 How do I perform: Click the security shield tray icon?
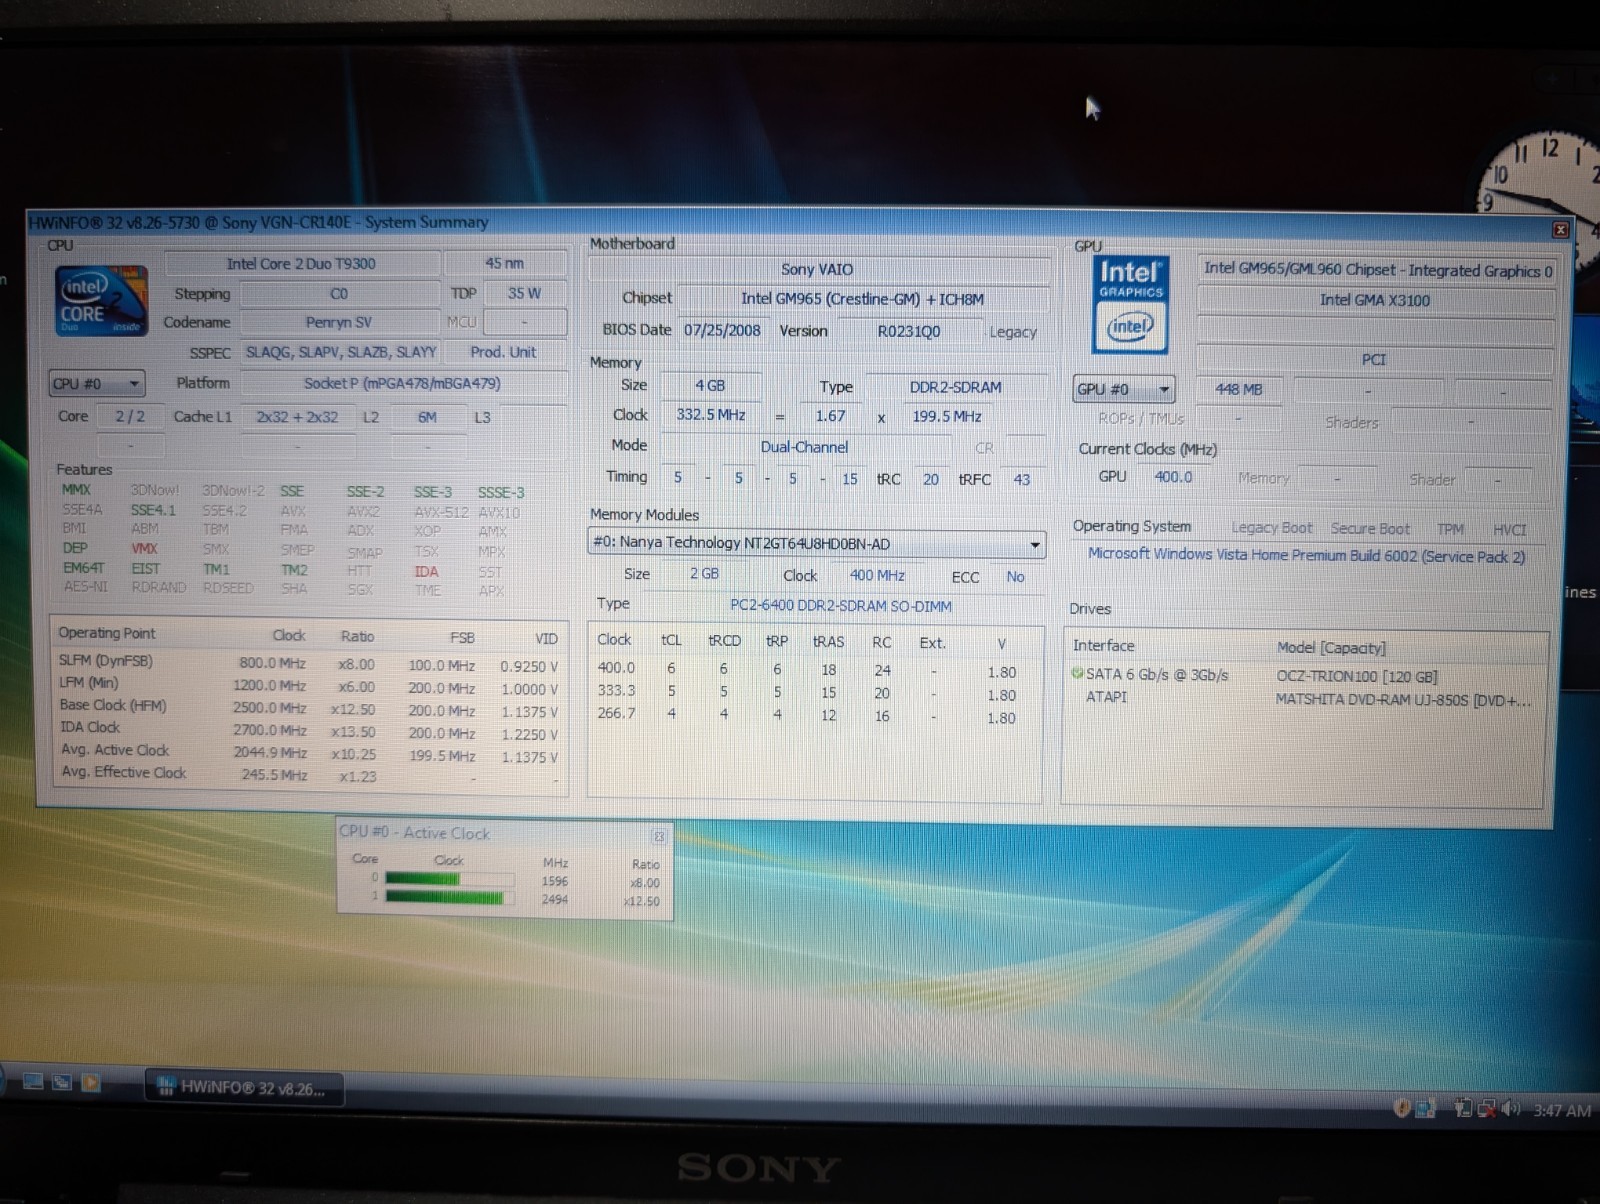[x=1402, y=1108]
